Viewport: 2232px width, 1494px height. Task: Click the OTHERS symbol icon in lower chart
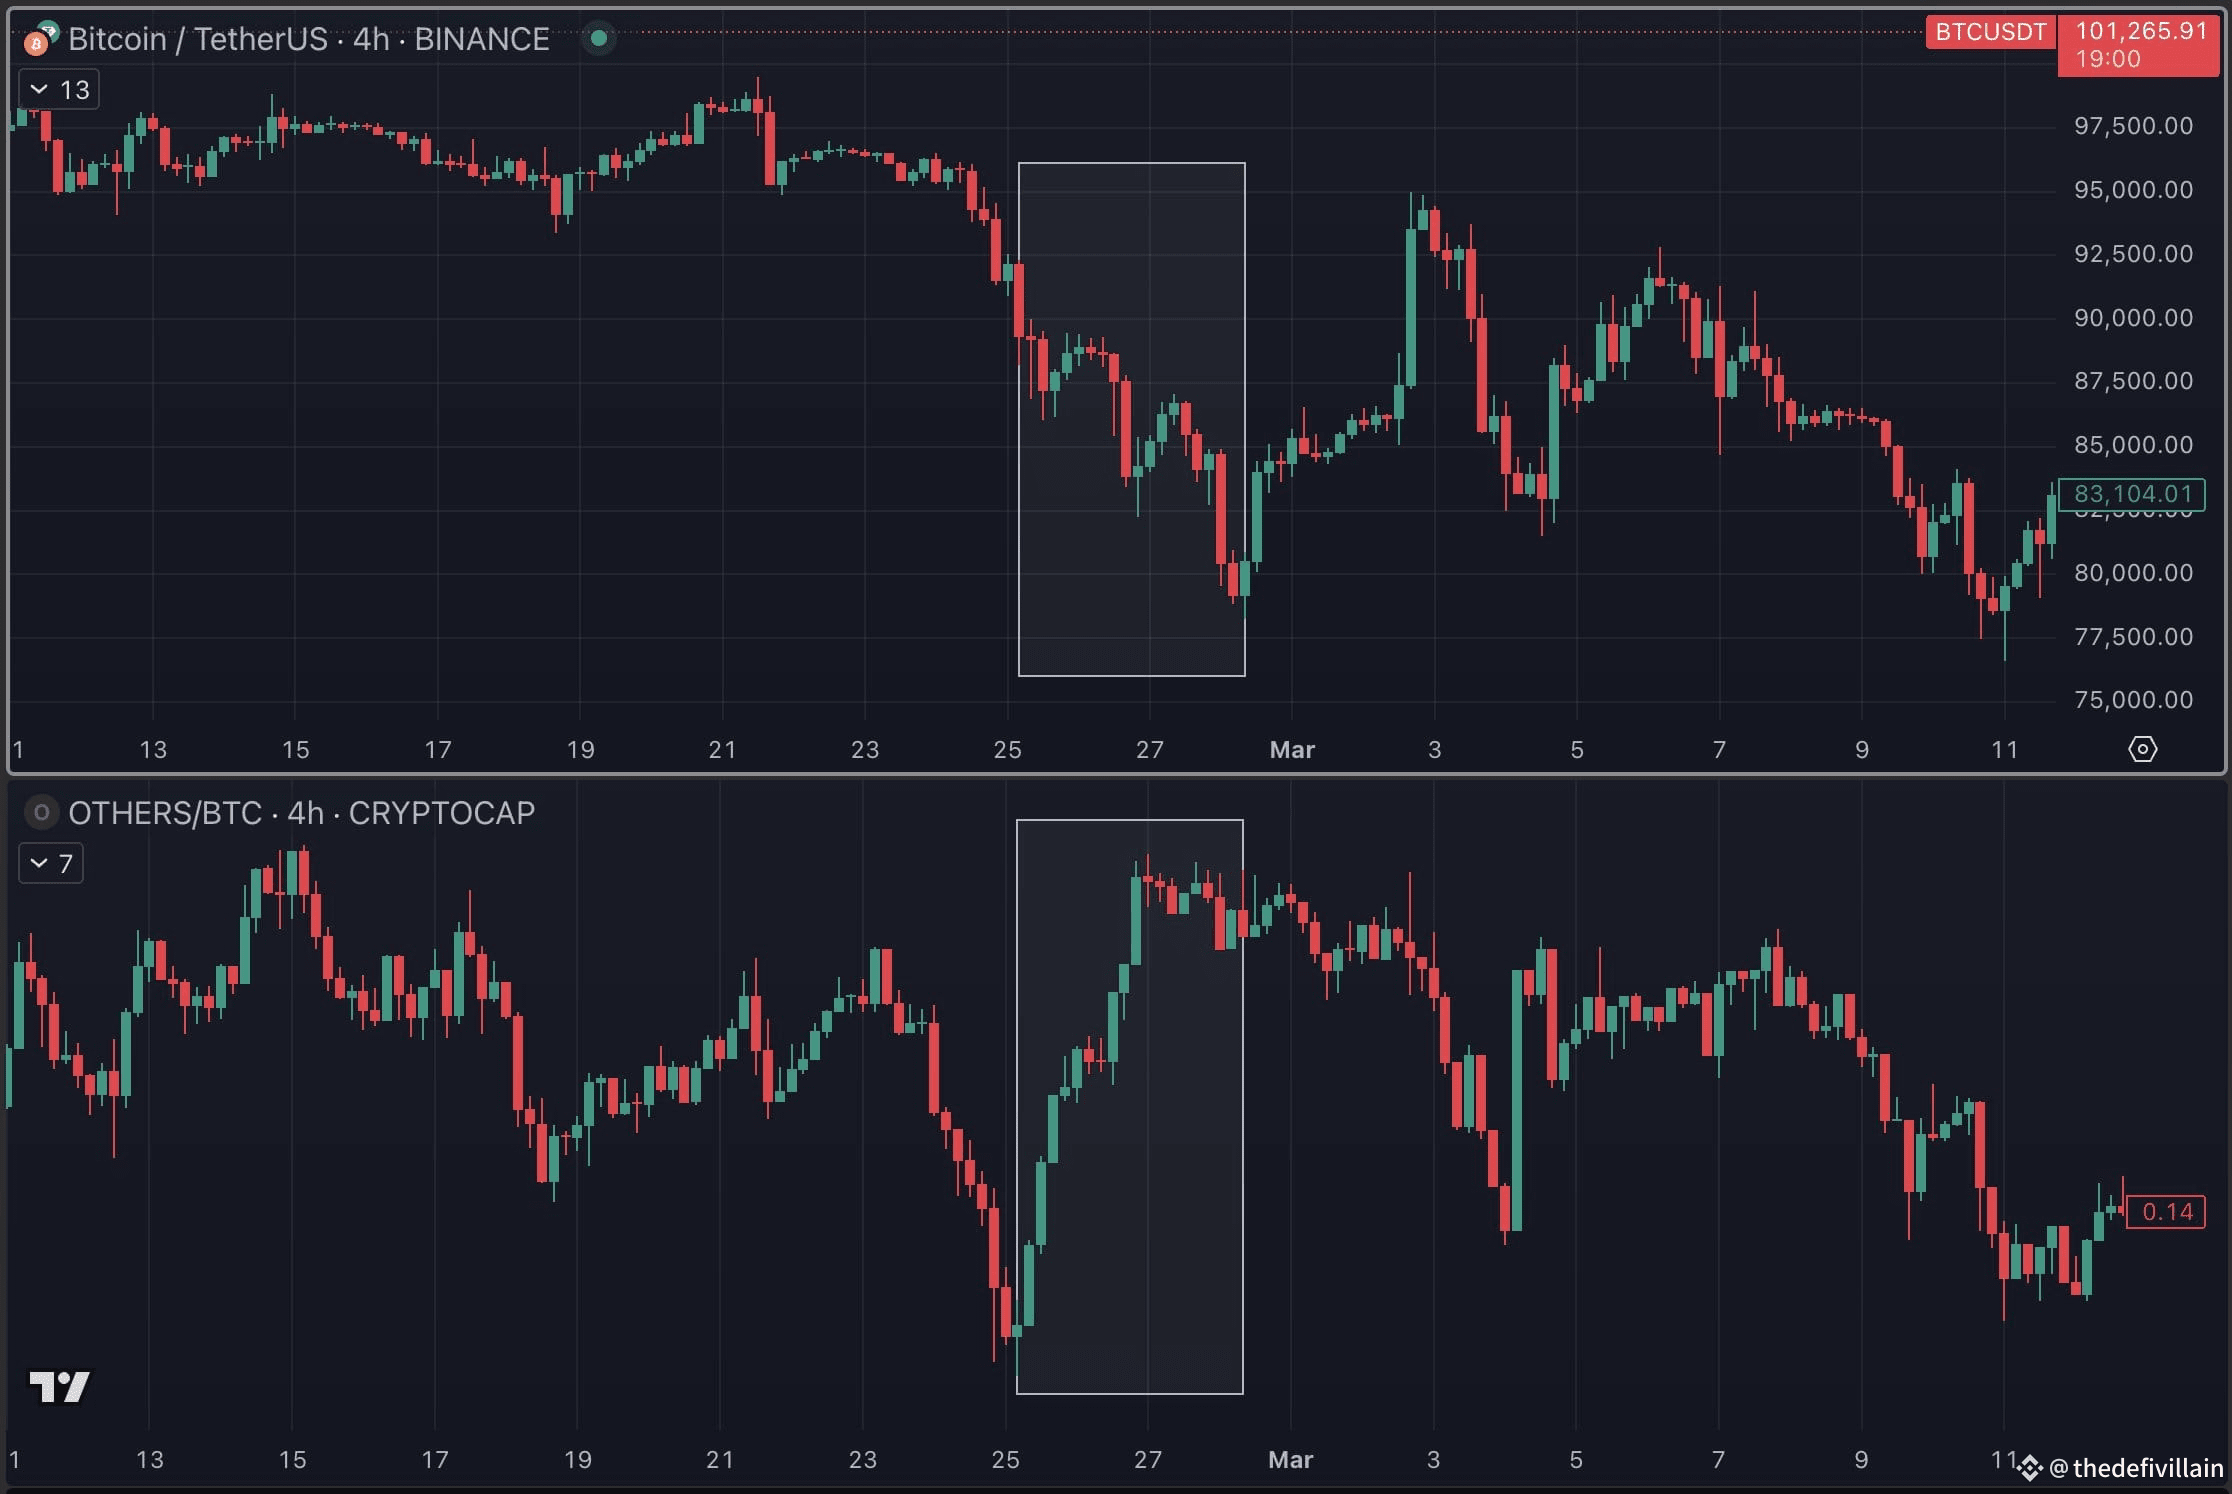41,812
